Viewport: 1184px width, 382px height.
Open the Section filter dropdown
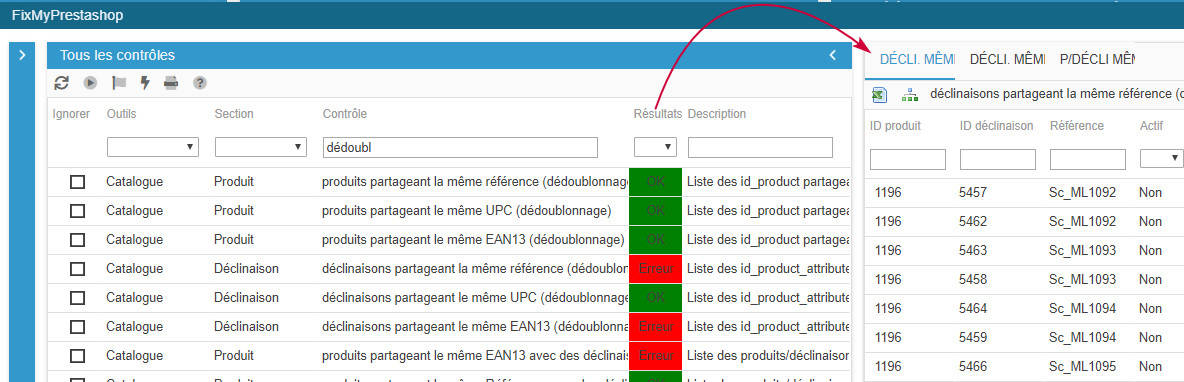pos(261,147)
